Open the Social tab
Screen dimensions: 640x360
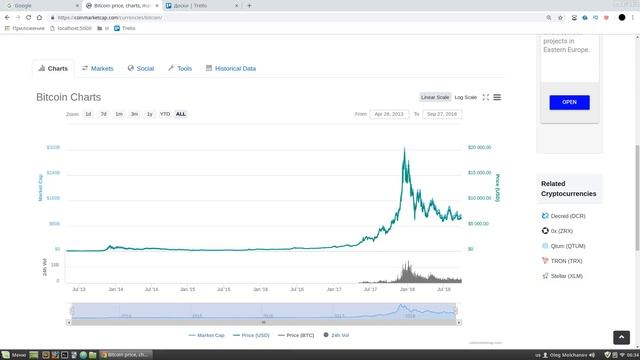click(x=141, y=69)
